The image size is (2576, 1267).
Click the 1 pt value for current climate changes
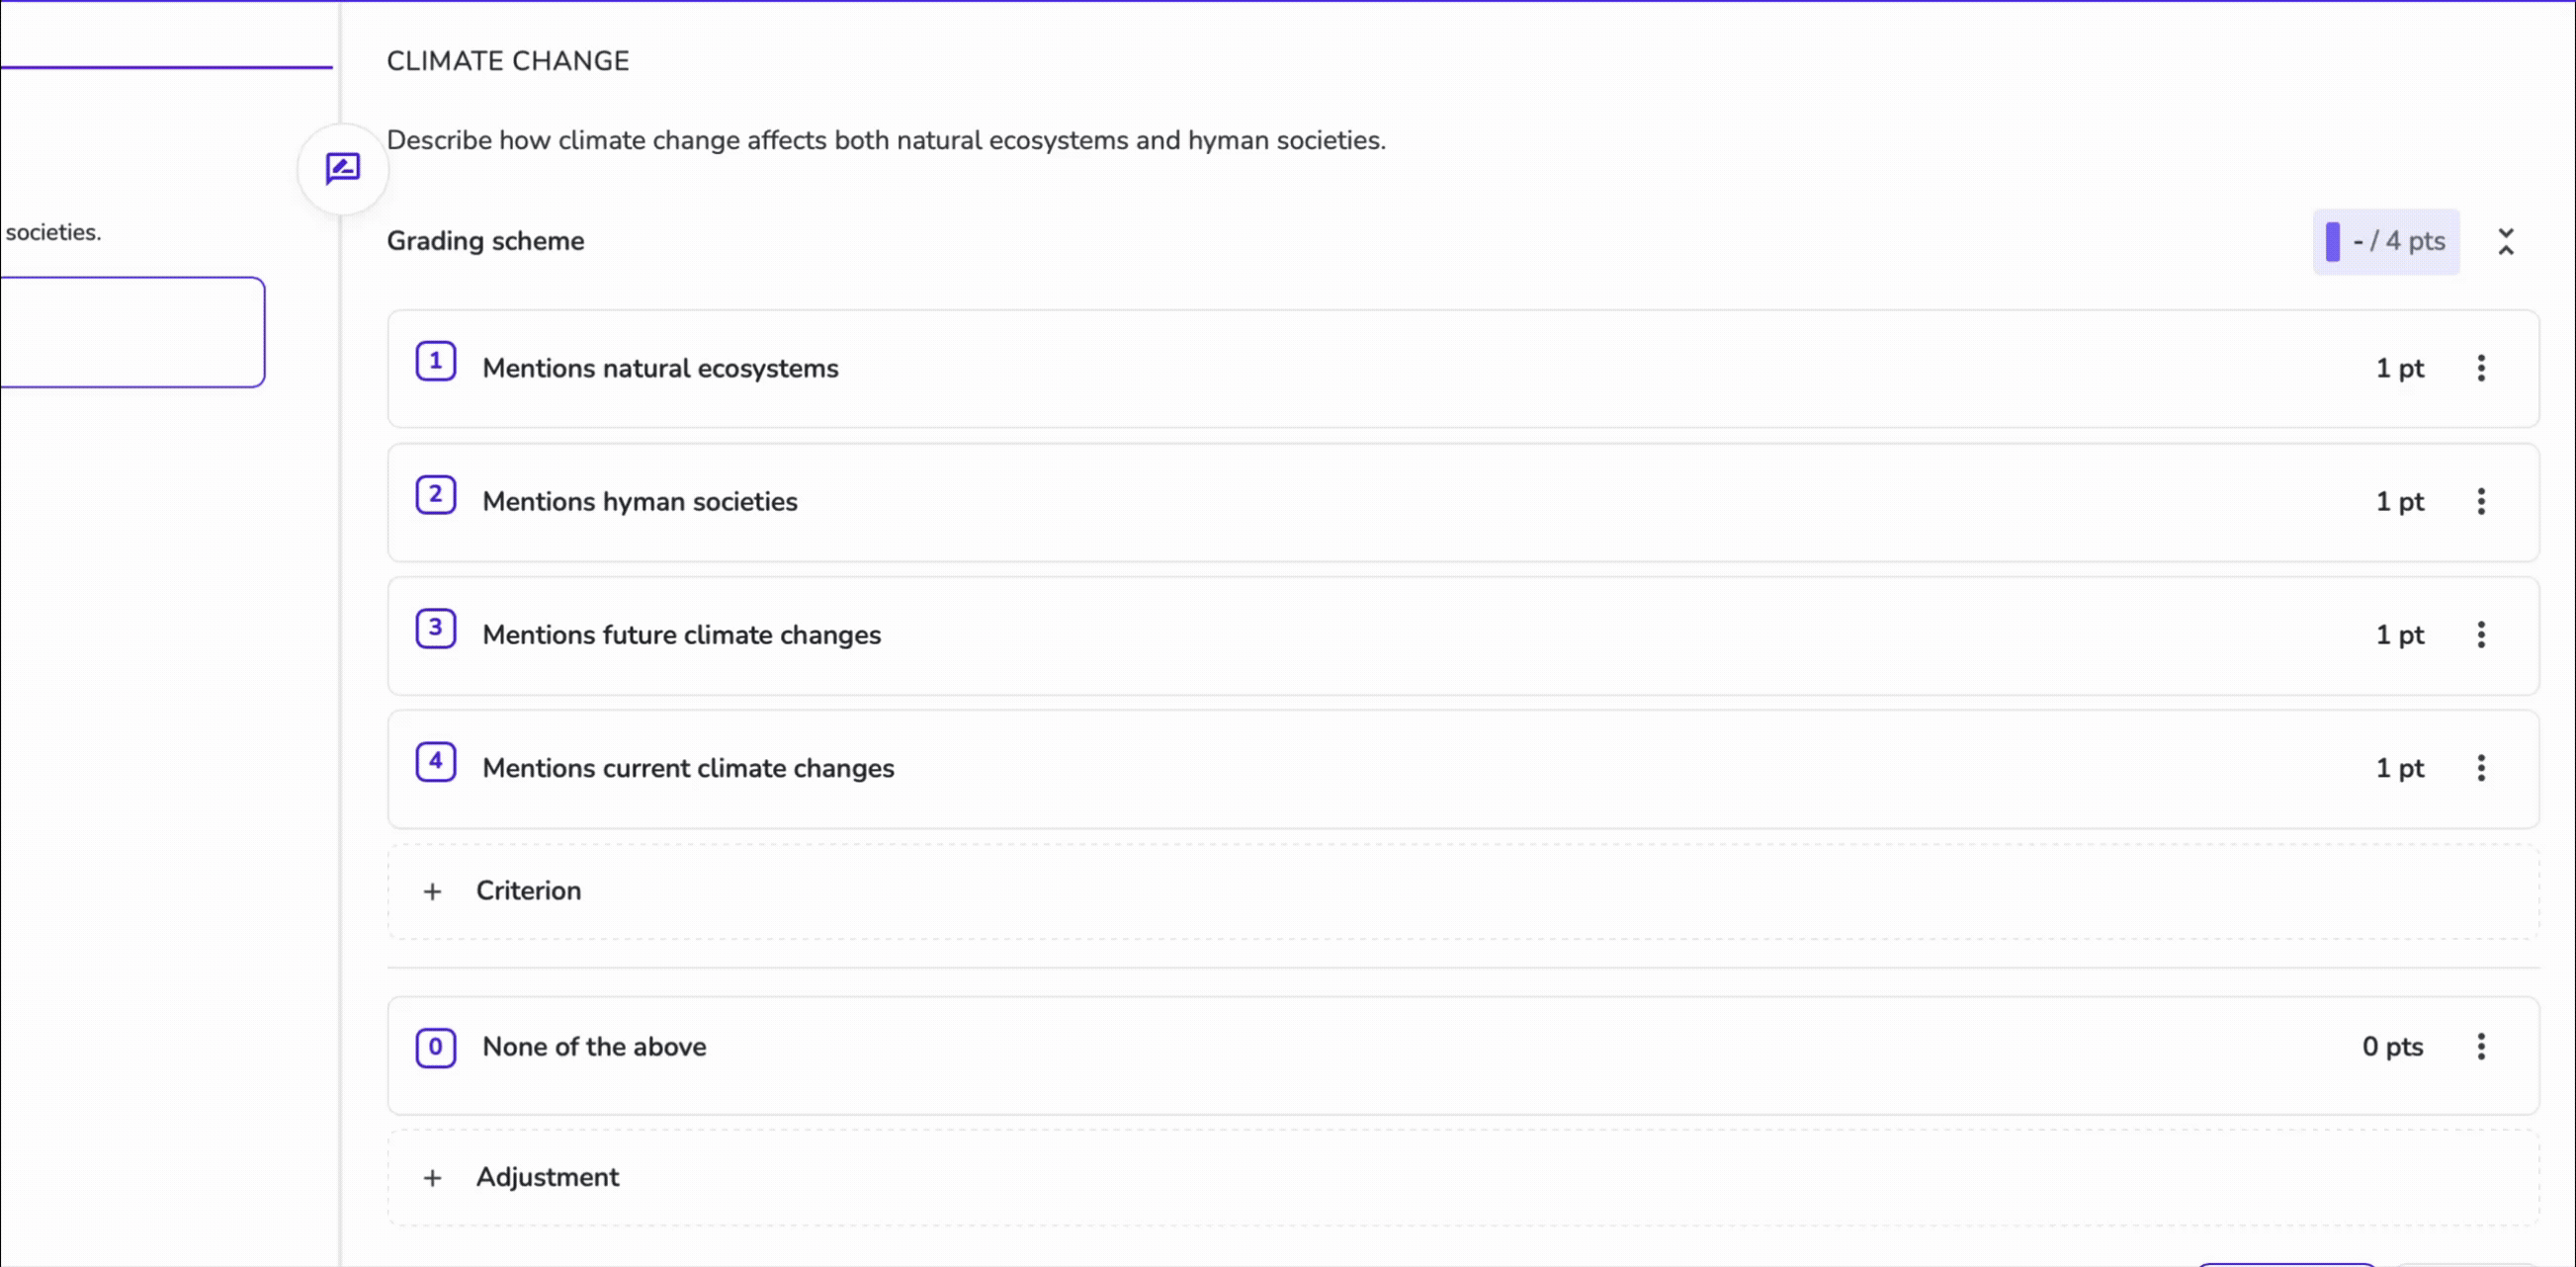coord(2399,768)
